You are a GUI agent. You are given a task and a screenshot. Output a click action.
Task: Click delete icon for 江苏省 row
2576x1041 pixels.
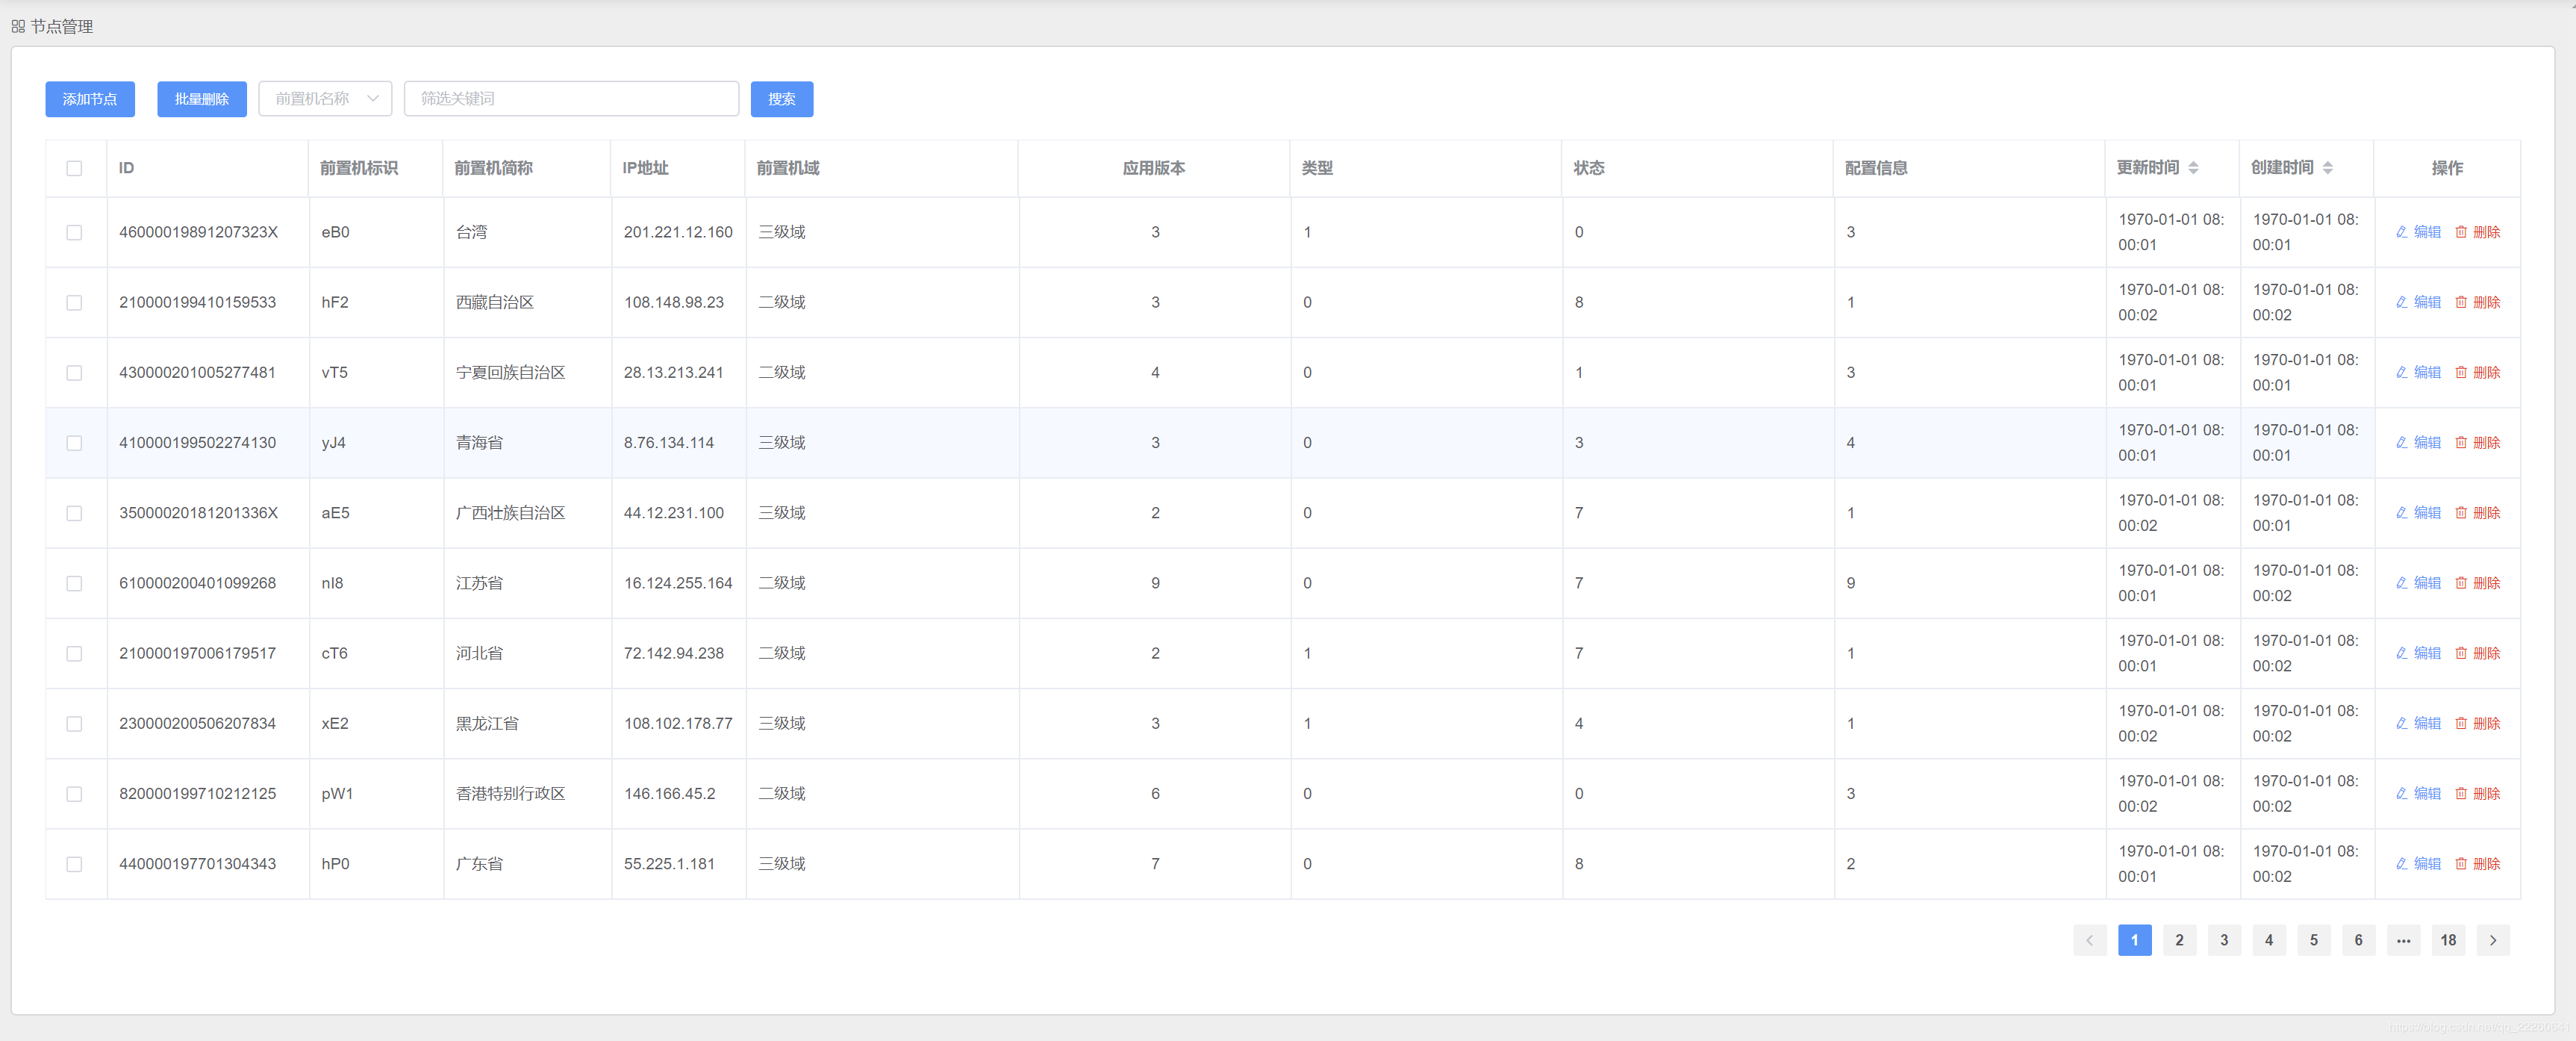point(2461,583)
